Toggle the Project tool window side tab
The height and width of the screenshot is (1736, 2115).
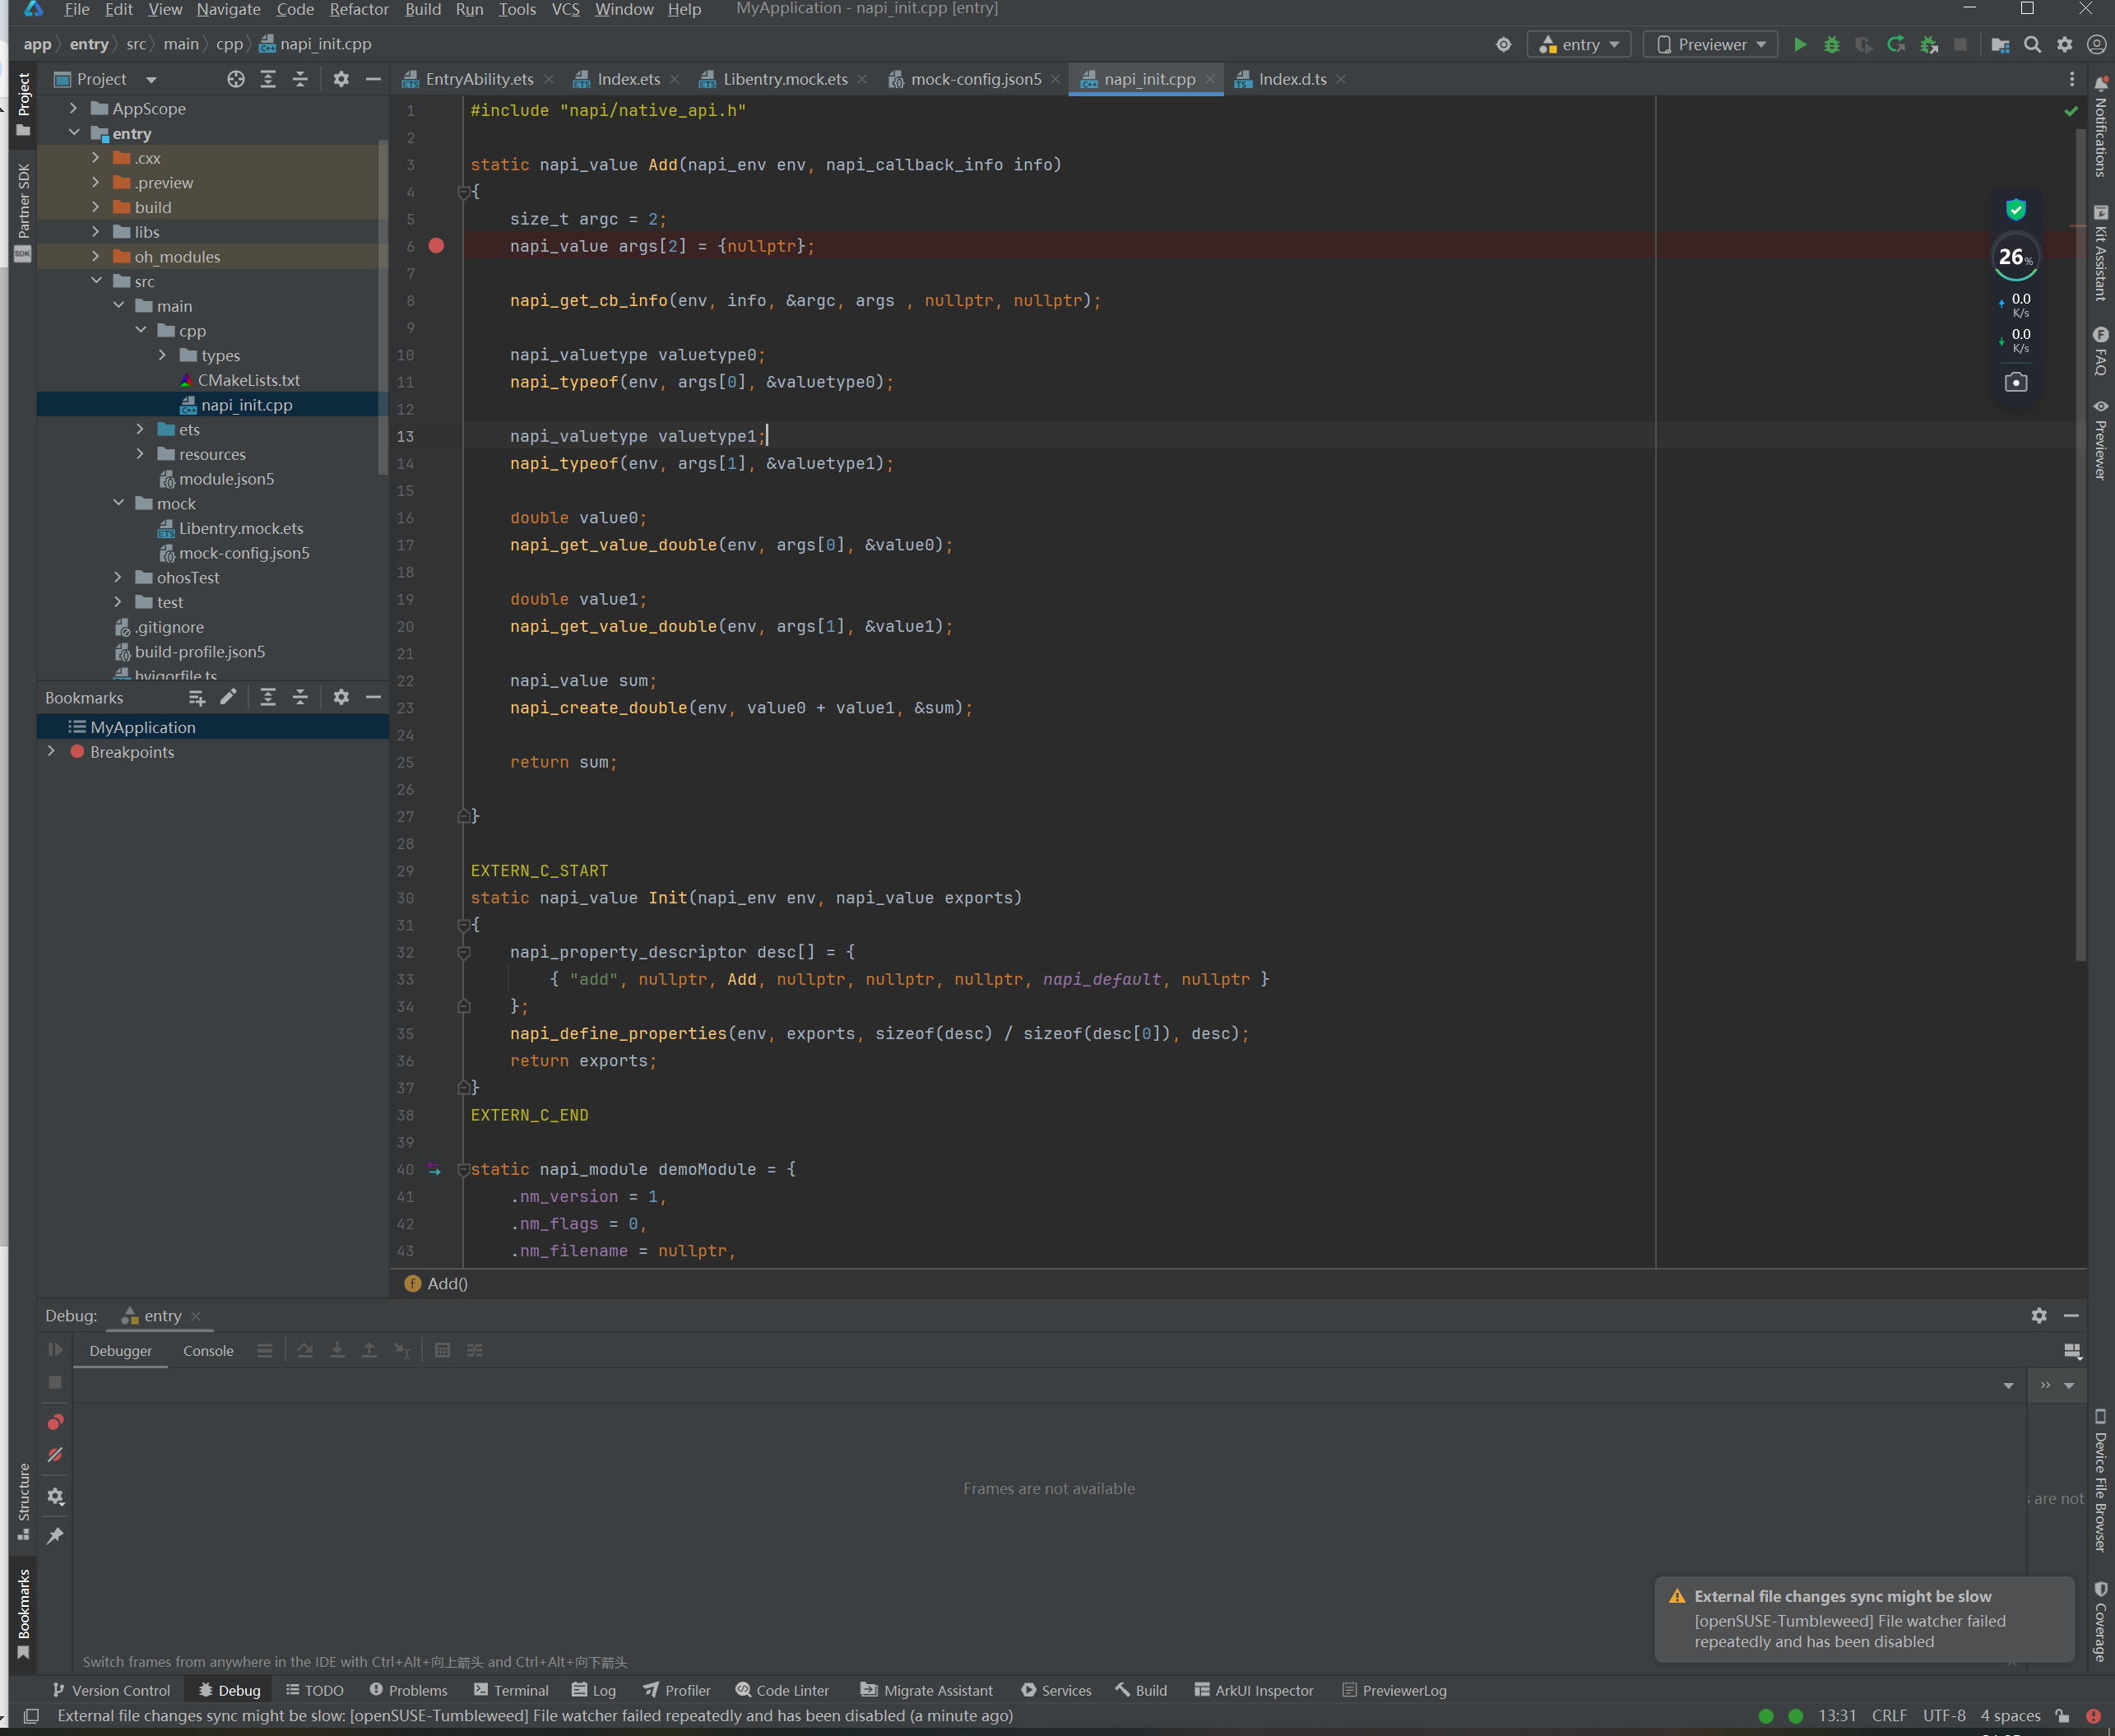(23, 104)
